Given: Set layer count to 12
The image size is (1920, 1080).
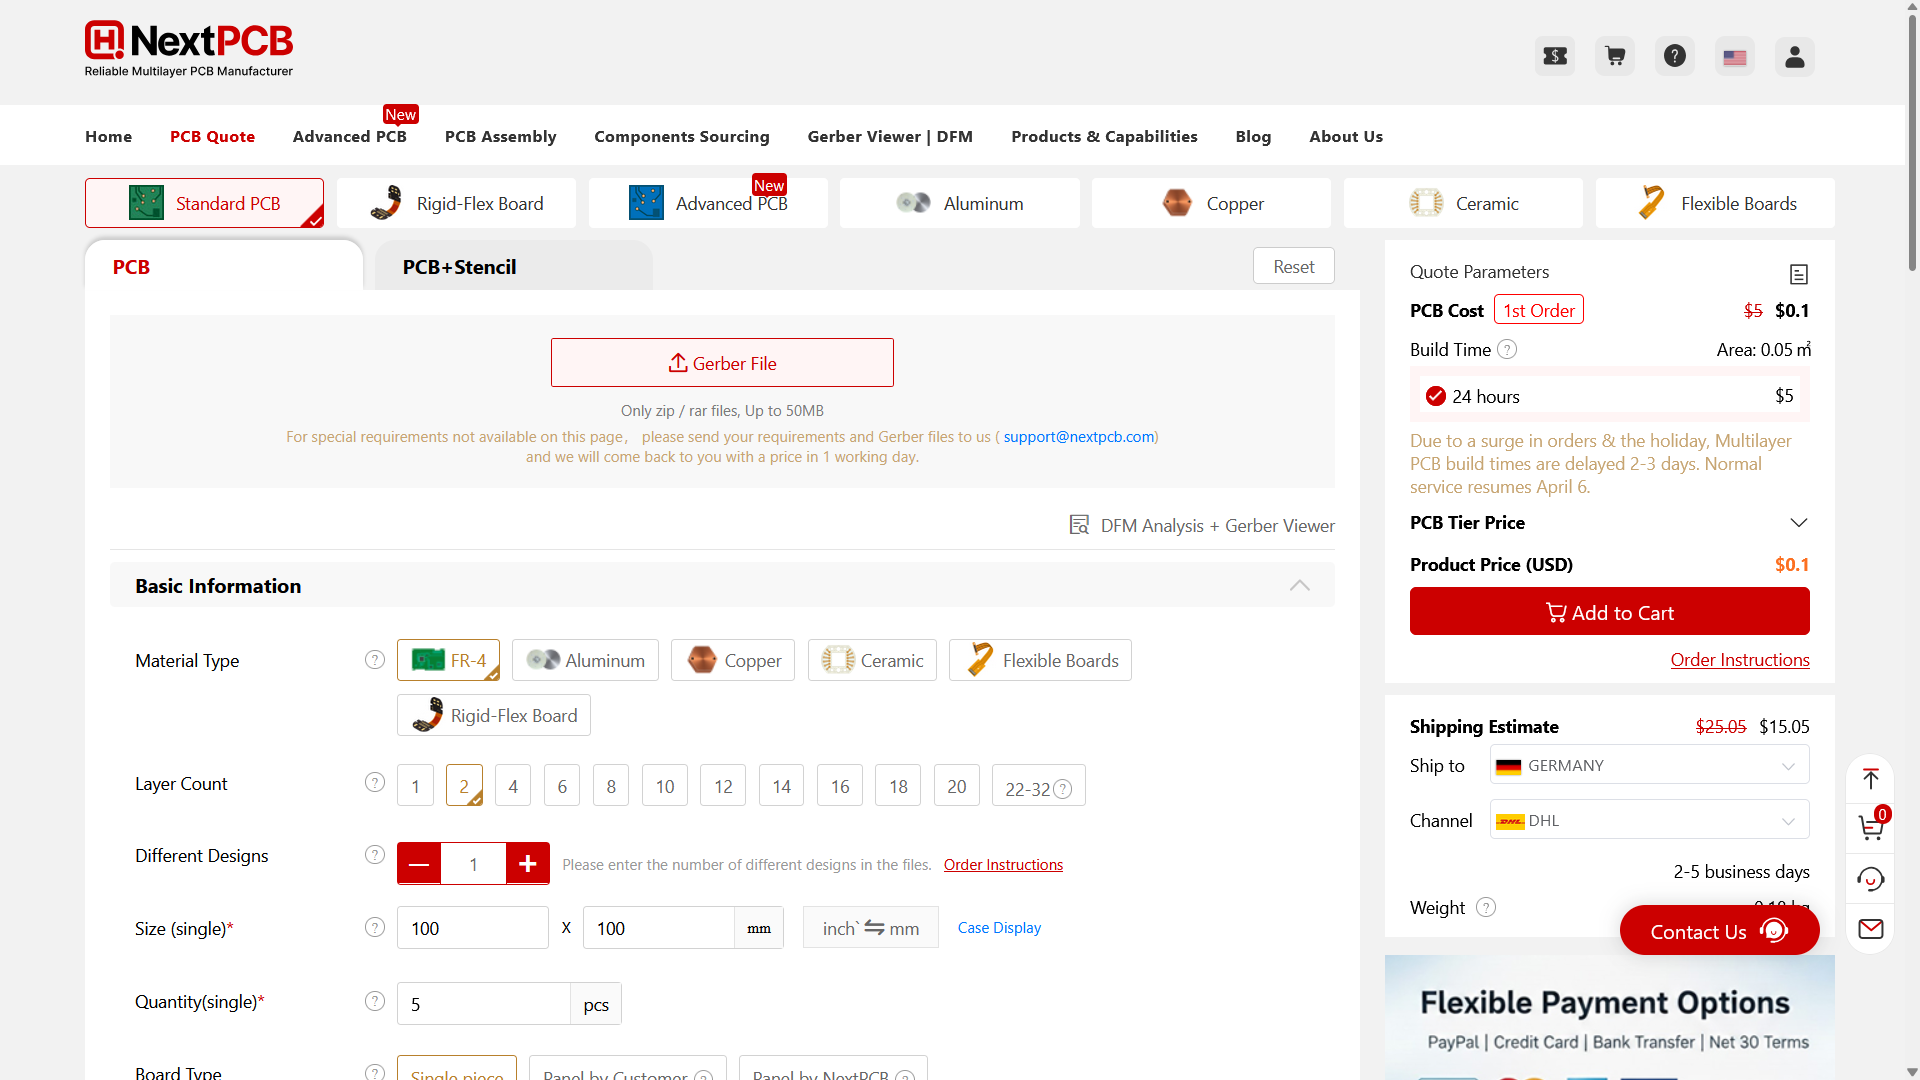Looking at the screenshot, I should click(723, 786).
